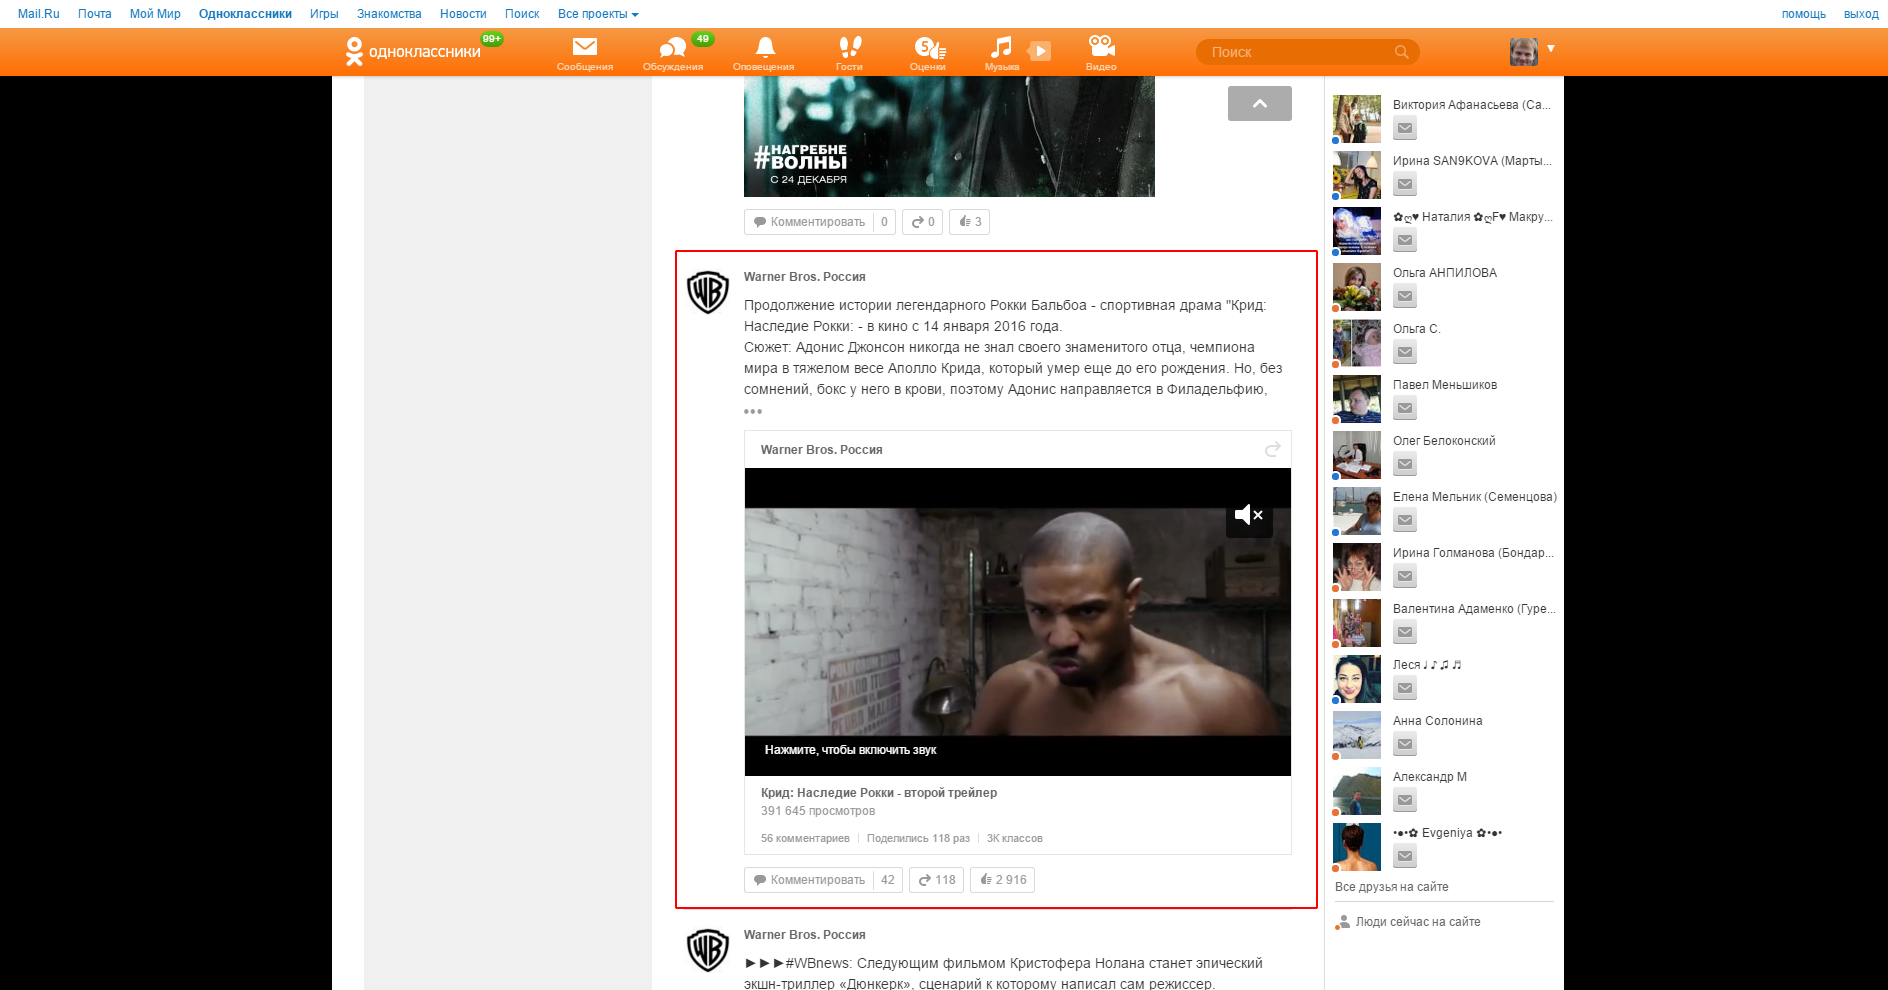This screenshot has height=990, width=1888.
Task: Open Гости footprints icon
Action: pyautogui.click(x=850, y=47)
